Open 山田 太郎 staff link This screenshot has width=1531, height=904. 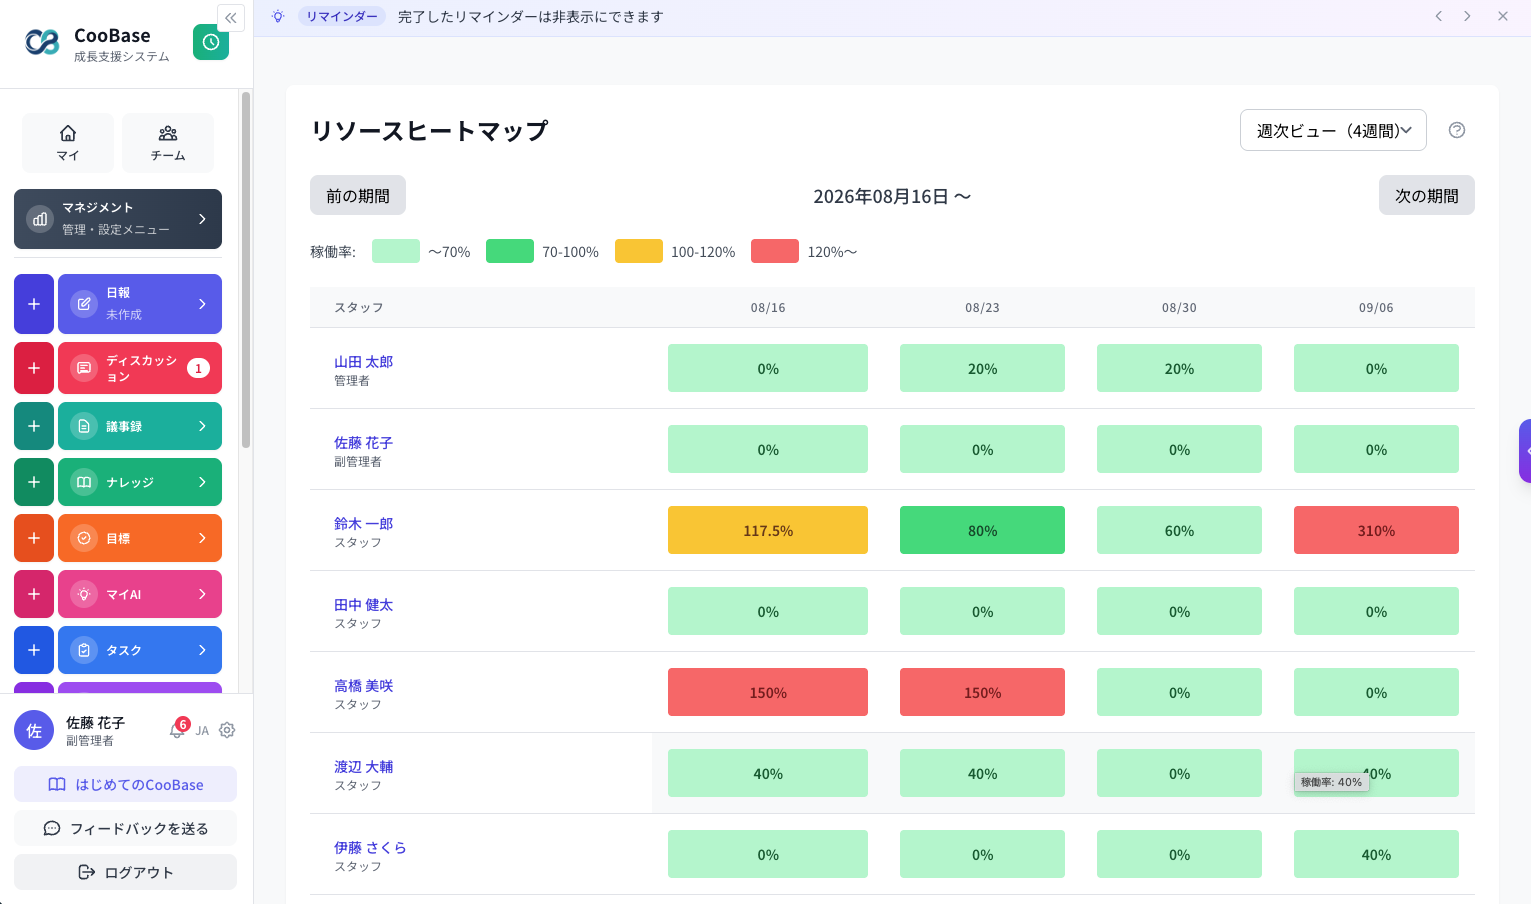(x=364, y=361)
